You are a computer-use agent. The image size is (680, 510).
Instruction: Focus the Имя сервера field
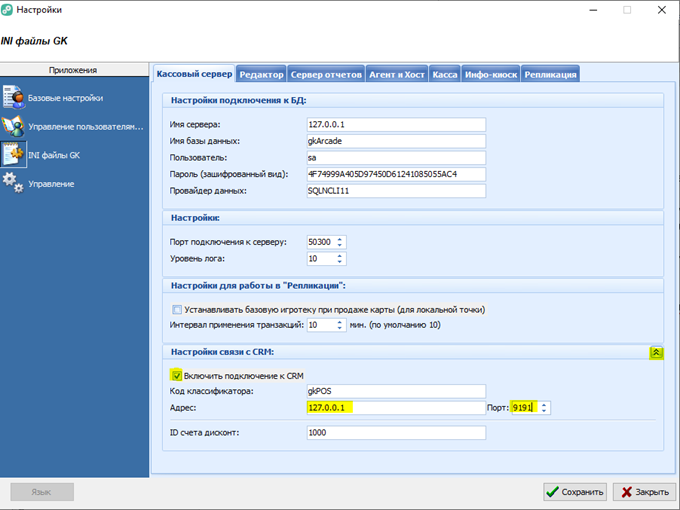pyautogui.click(x=396, y=124)
